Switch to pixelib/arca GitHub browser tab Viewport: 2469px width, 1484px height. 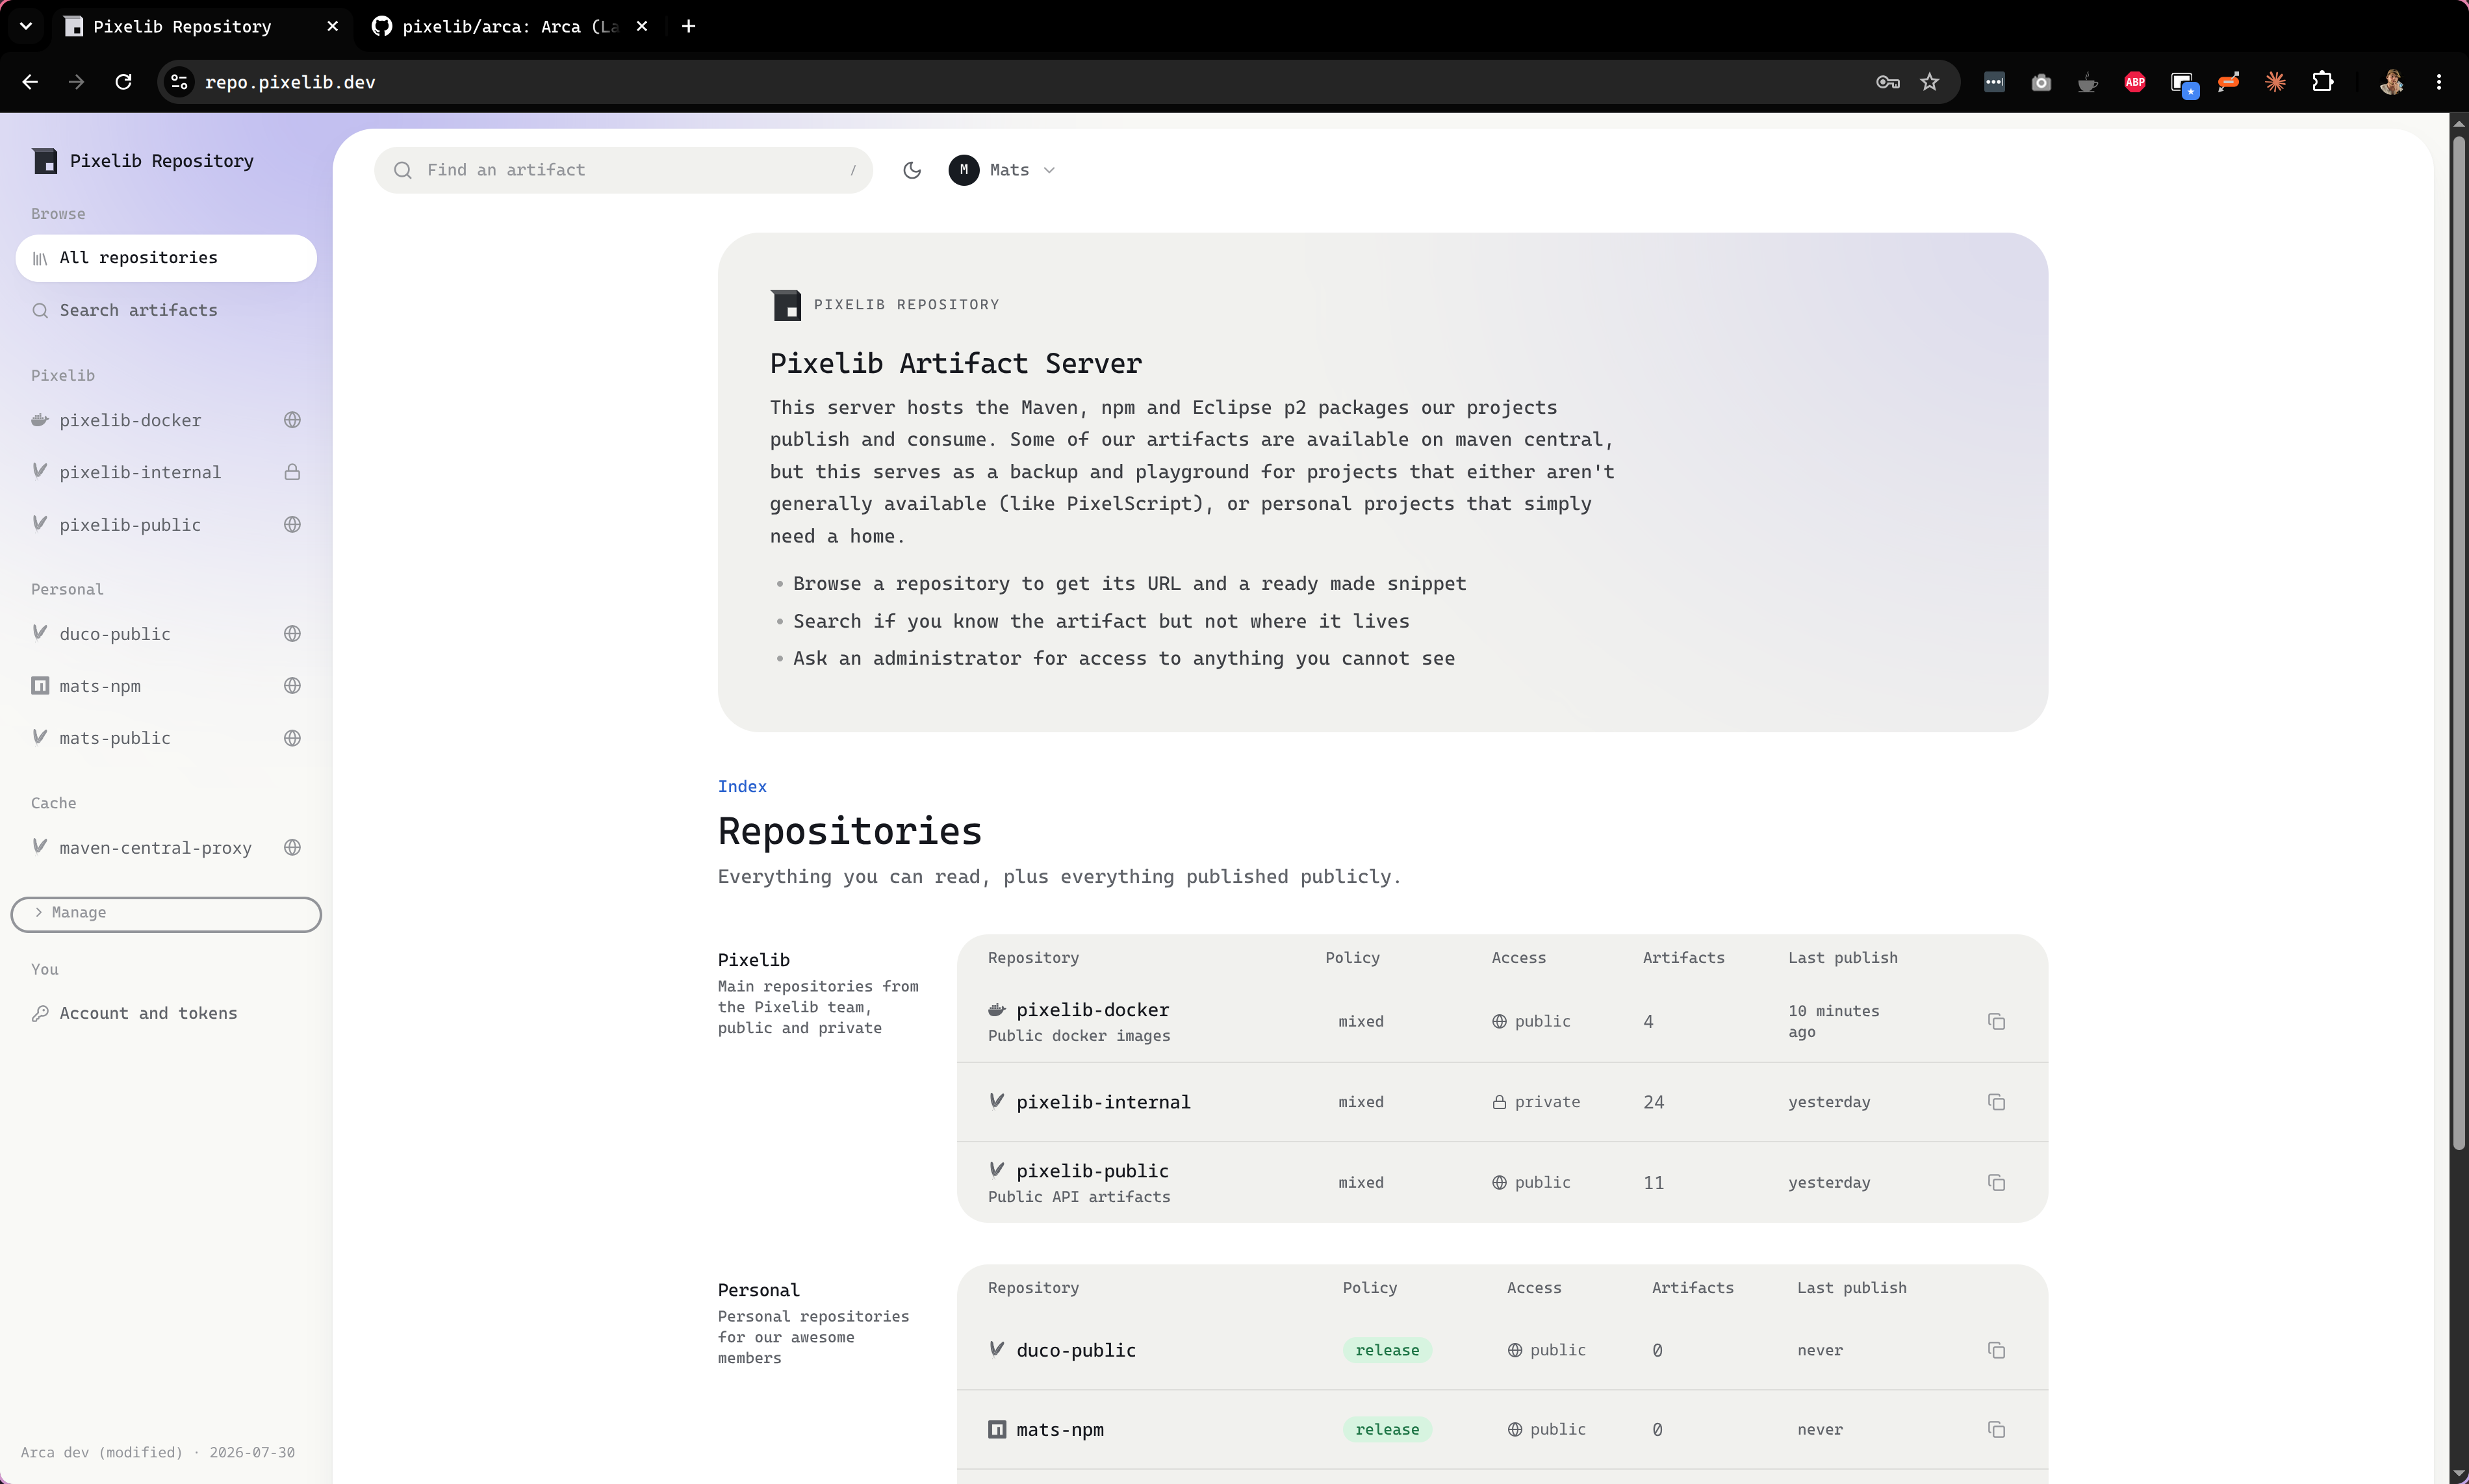[509, 27]
